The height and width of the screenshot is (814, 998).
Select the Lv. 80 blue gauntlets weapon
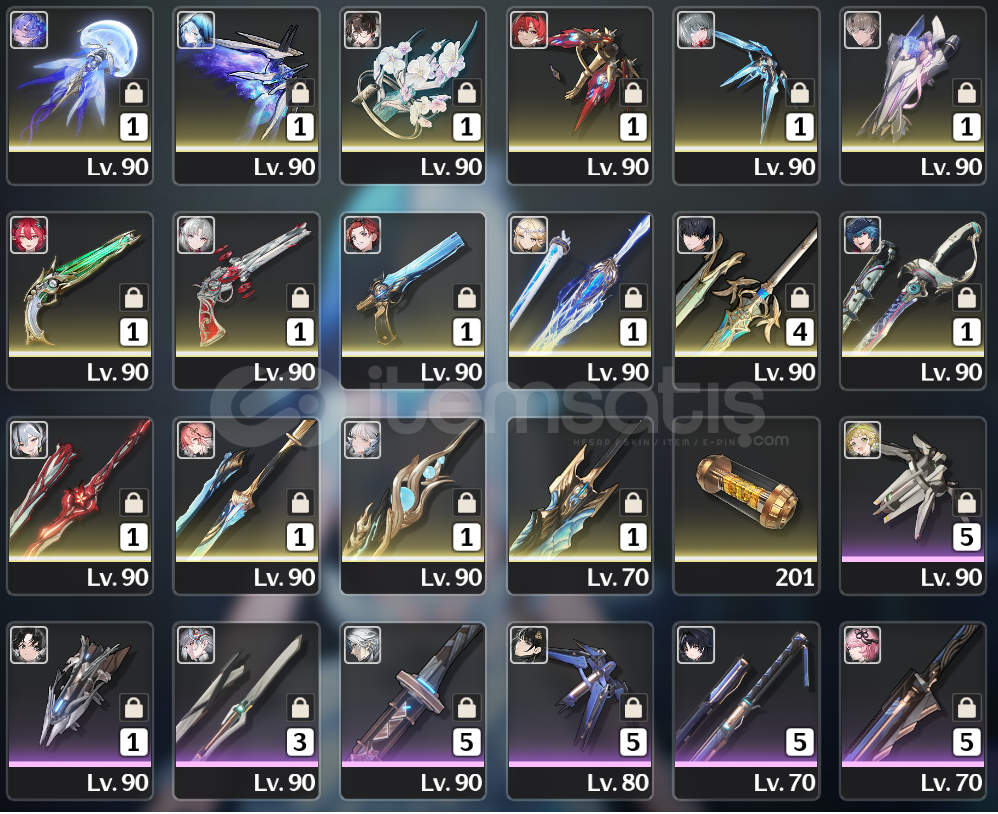(580, 711)
